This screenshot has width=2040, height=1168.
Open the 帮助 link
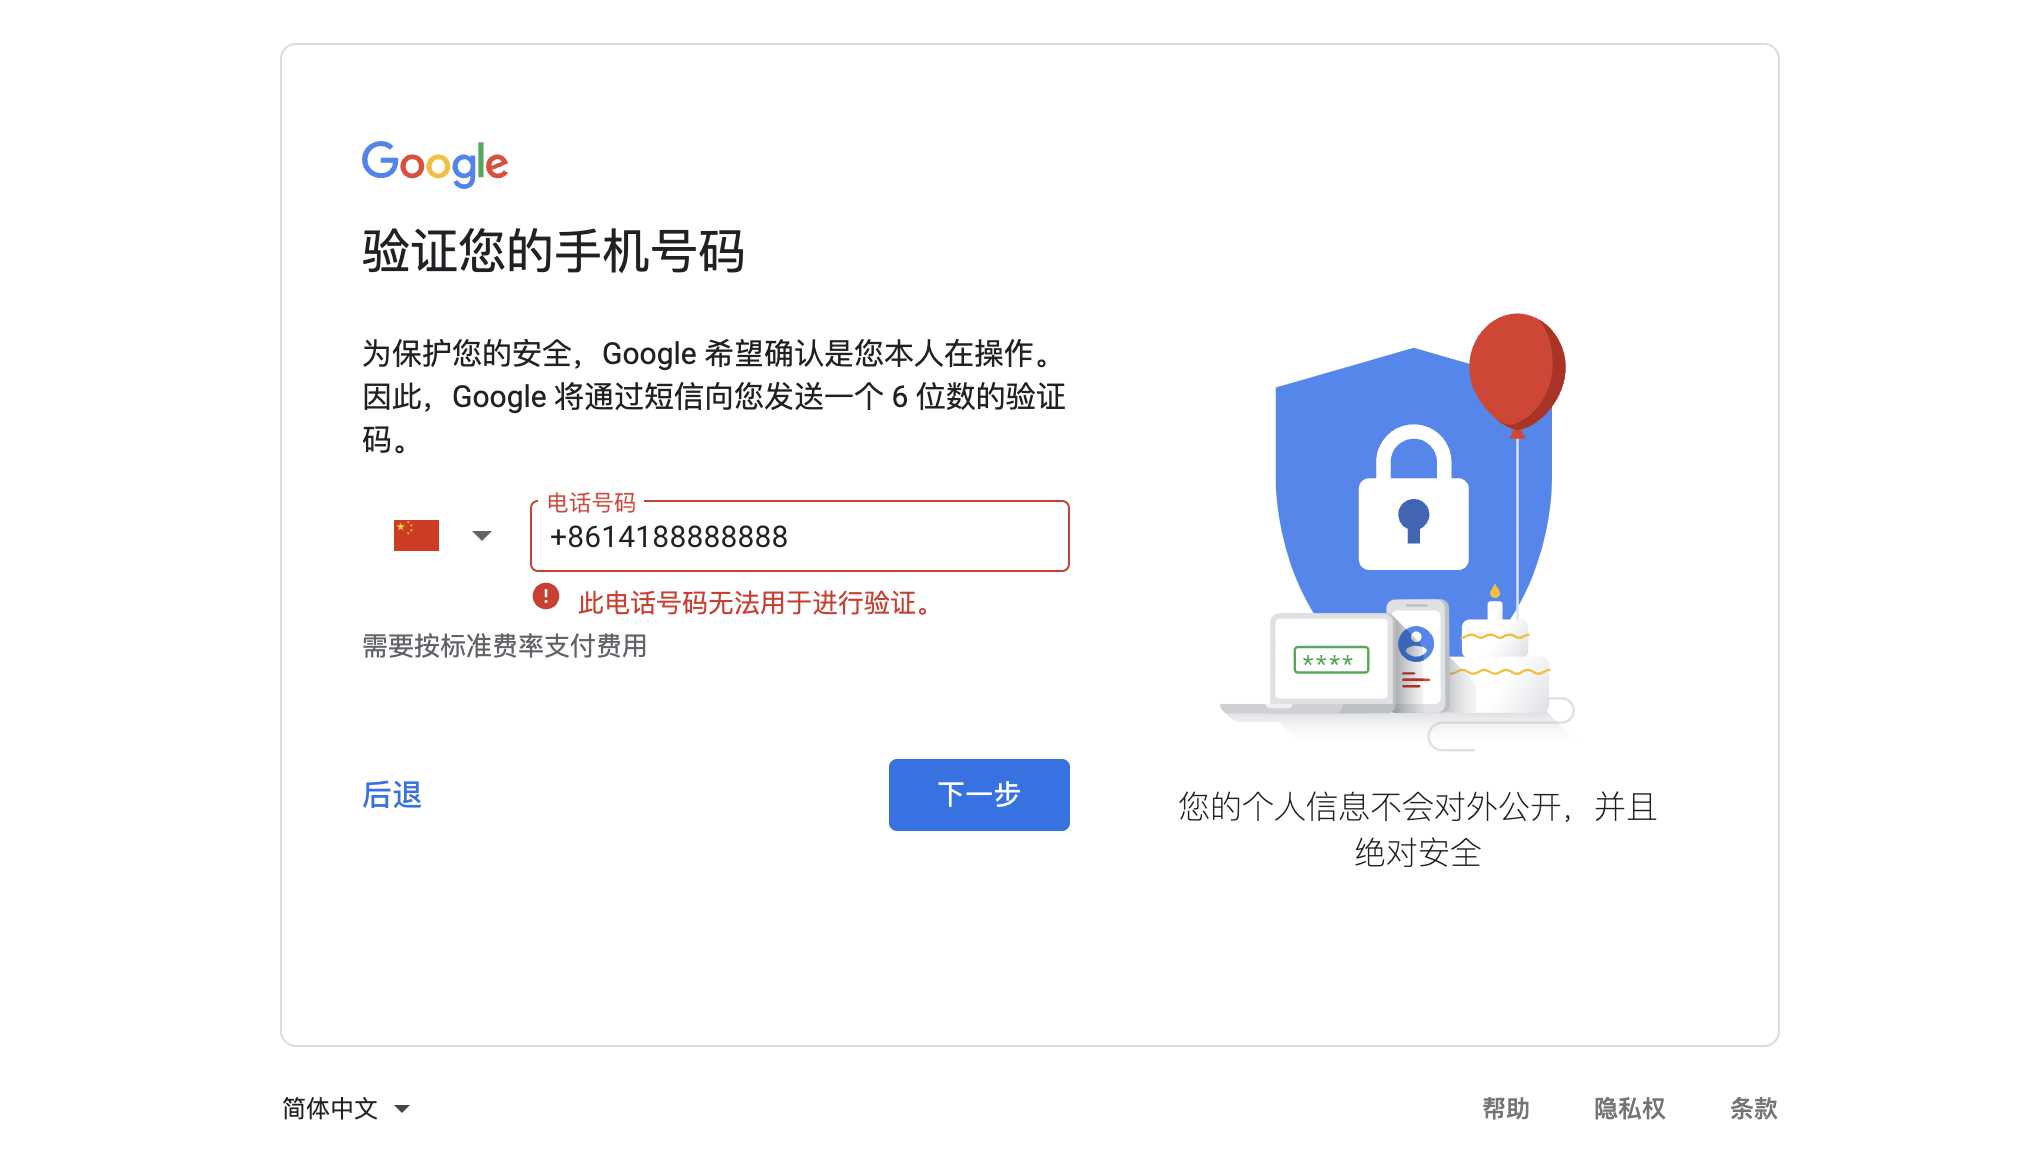(1505, 1108)
